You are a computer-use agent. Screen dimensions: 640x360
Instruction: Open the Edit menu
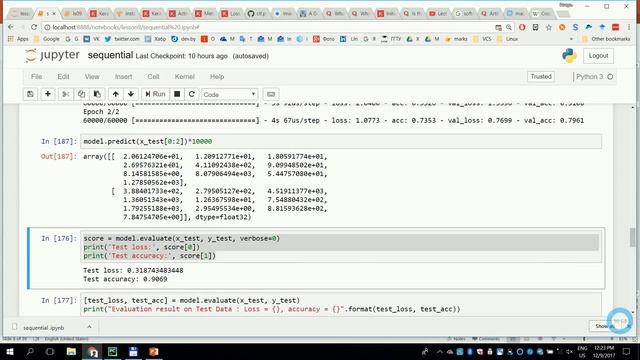(63, 77)
